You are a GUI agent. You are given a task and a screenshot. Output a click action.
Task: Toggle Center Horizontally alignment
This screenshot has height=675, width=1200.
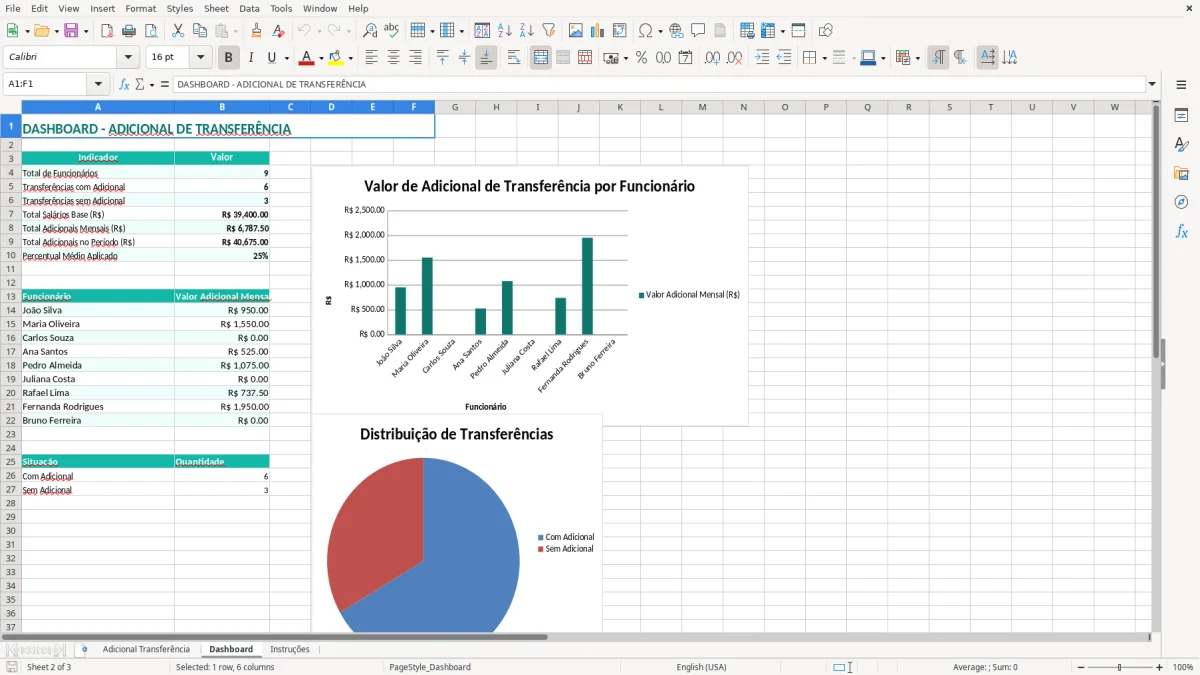click(x=393, y=58)
